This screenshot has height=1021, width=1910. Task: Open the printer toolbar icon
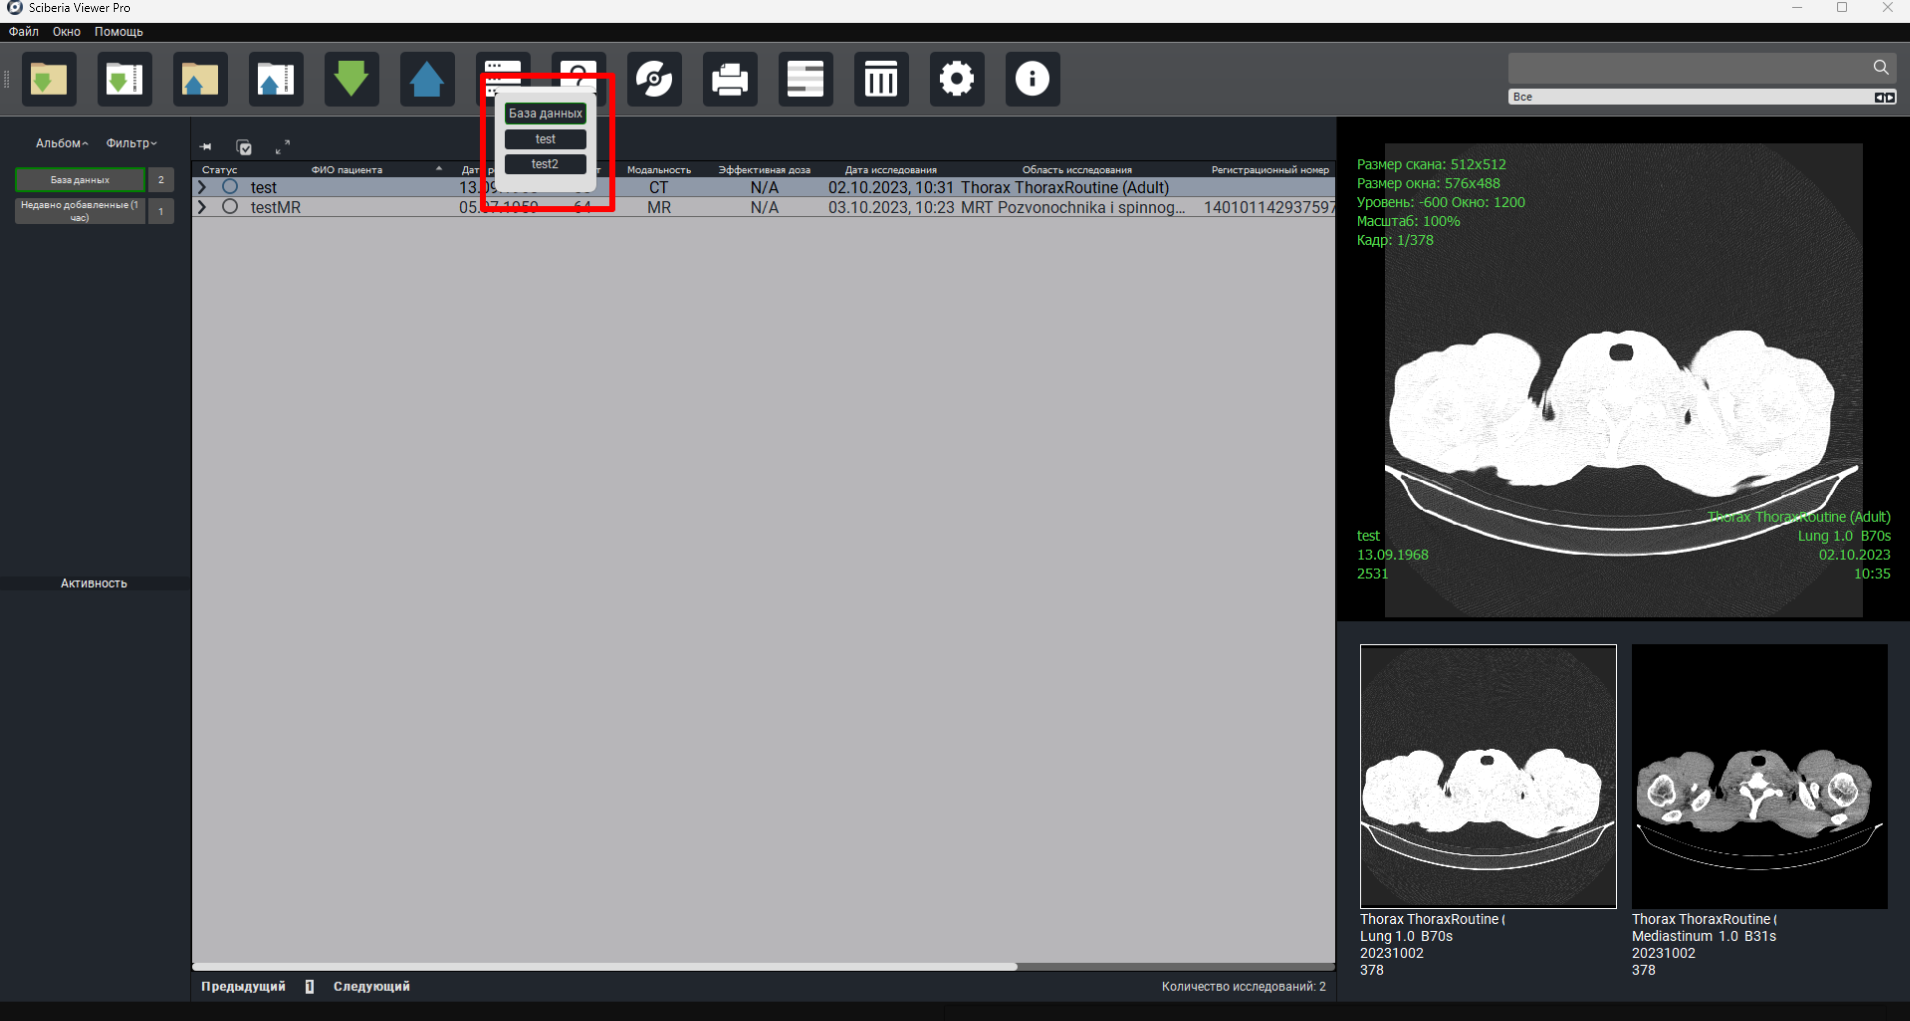tap(730, 79)
